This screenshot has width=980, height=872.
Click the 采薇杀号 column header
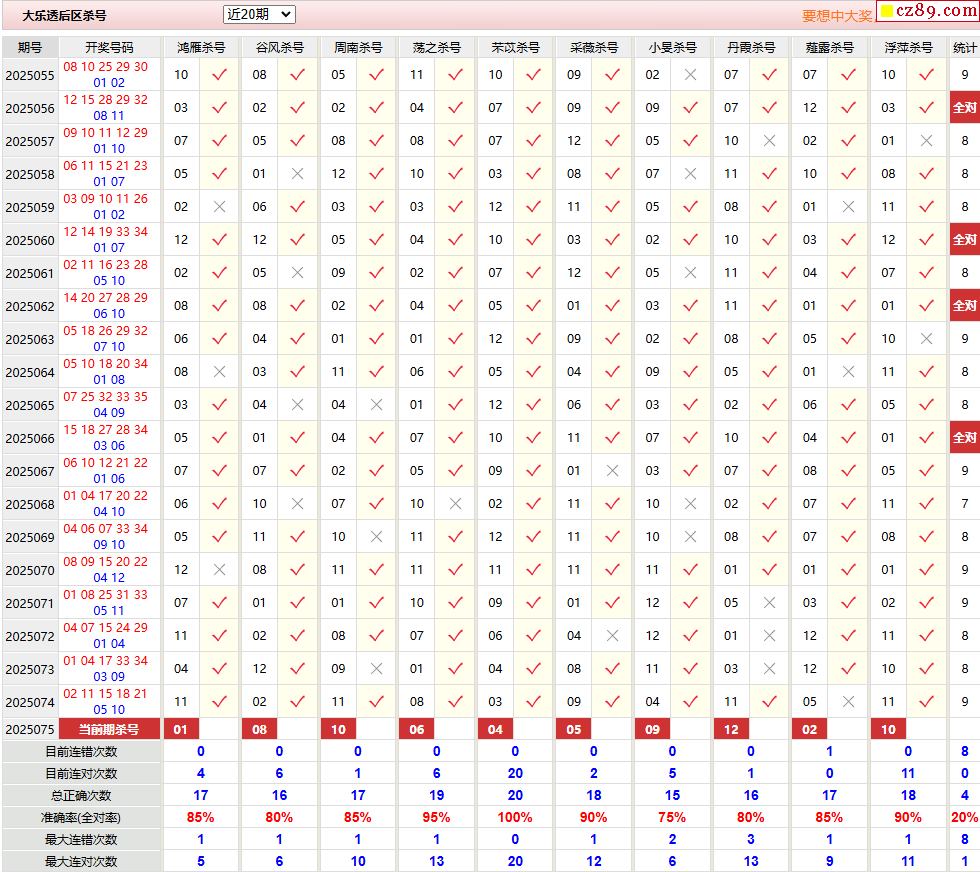594,48
